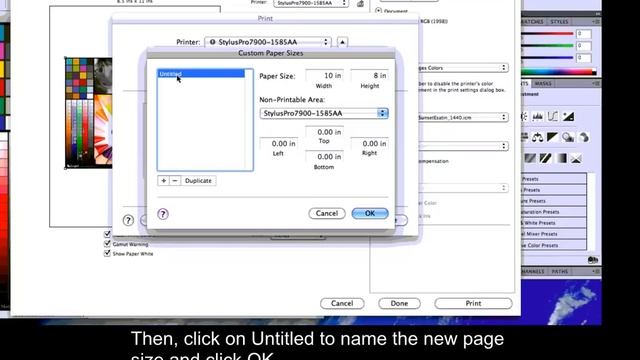This screenshot has width=640, height=360.
Task: Open the printer profile dropdown ending '1440.icm'
Action: [x=463, y=117]
